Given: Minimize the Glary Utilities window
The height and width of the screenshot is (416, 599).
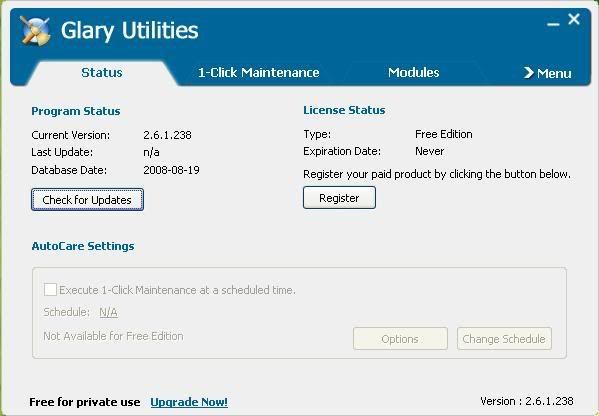Looking at the screenshot, I should (553, 24).
